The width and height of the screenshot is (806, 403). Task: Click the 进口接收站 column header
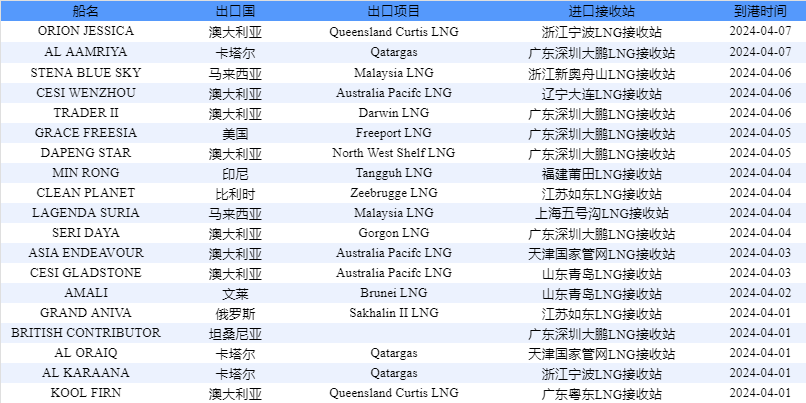pyautogui.click(x=601, y=11)
